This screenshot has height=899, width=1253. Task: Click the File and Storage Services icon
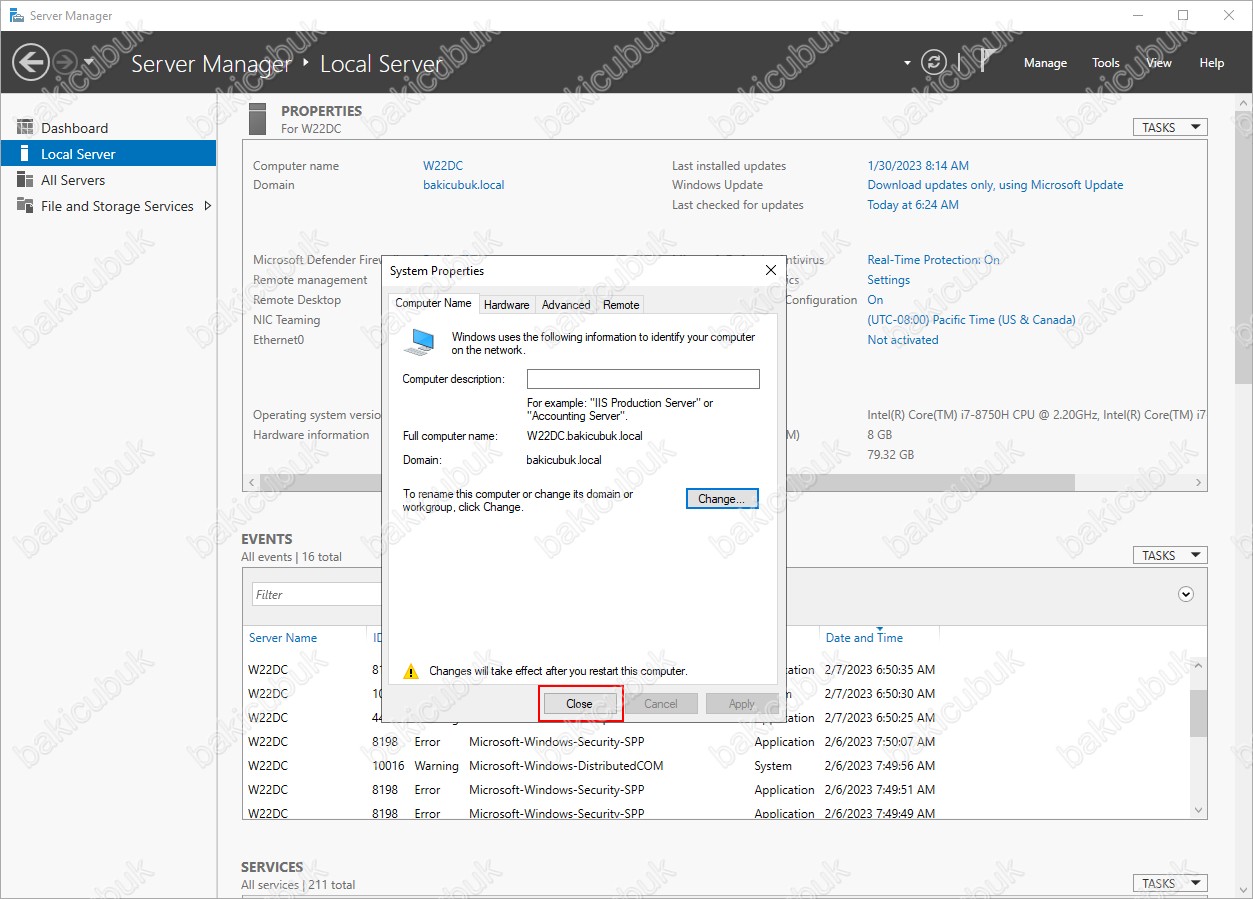[25, 206]
